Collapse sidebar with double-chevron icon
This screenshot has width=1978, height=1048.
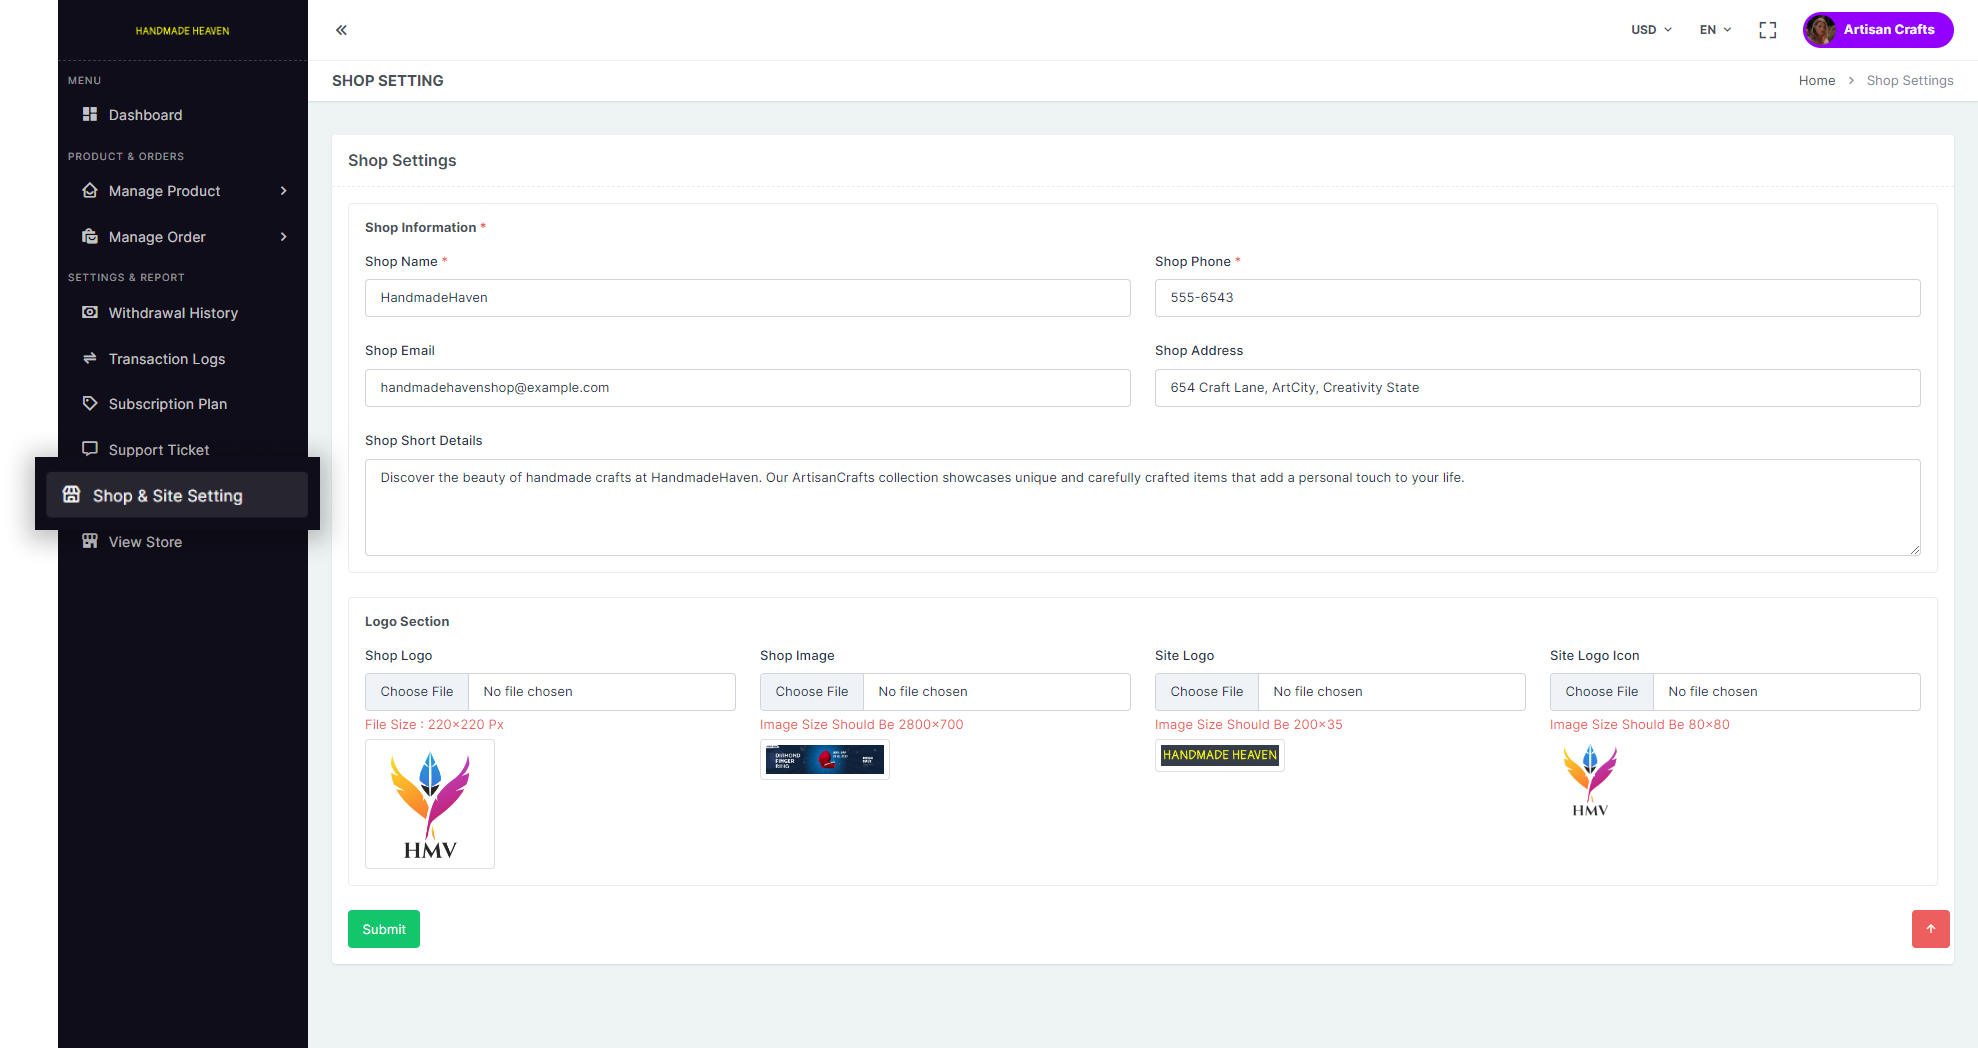point(341,30)
